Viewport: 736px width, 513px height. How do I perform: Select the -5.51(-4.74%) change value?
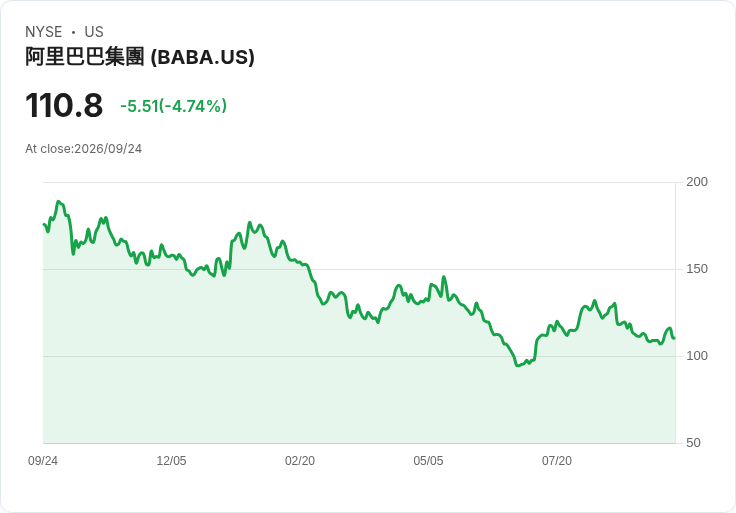point(173,106)
